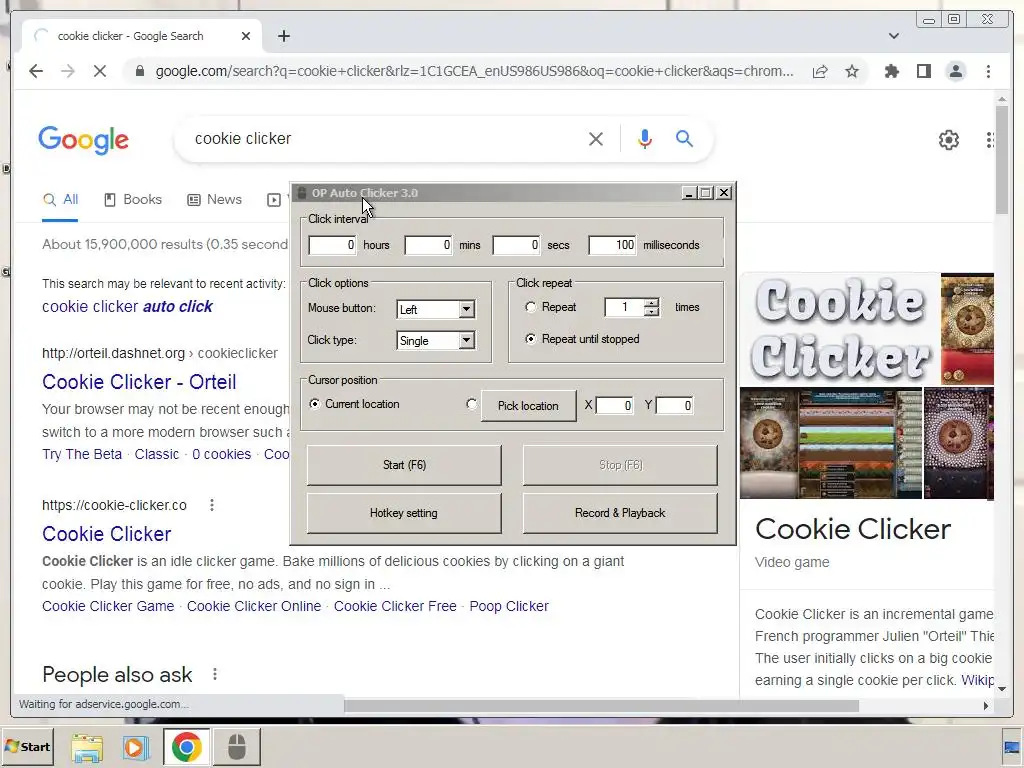Open a new Chrome tab with plus

click(x=283, y=36)
